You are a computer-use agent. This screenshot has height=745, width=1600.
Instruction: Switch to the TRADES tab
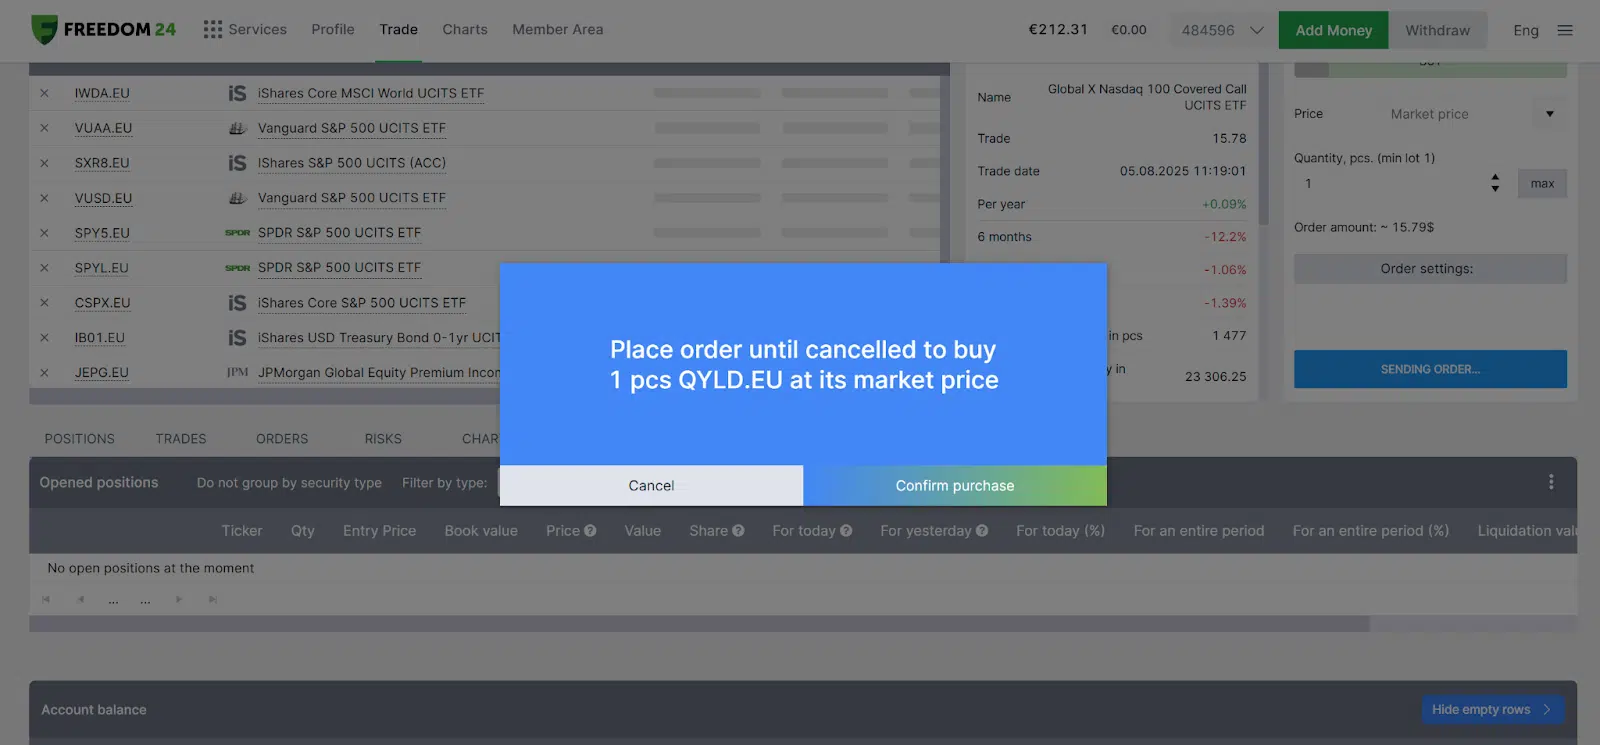click(181, 439)
